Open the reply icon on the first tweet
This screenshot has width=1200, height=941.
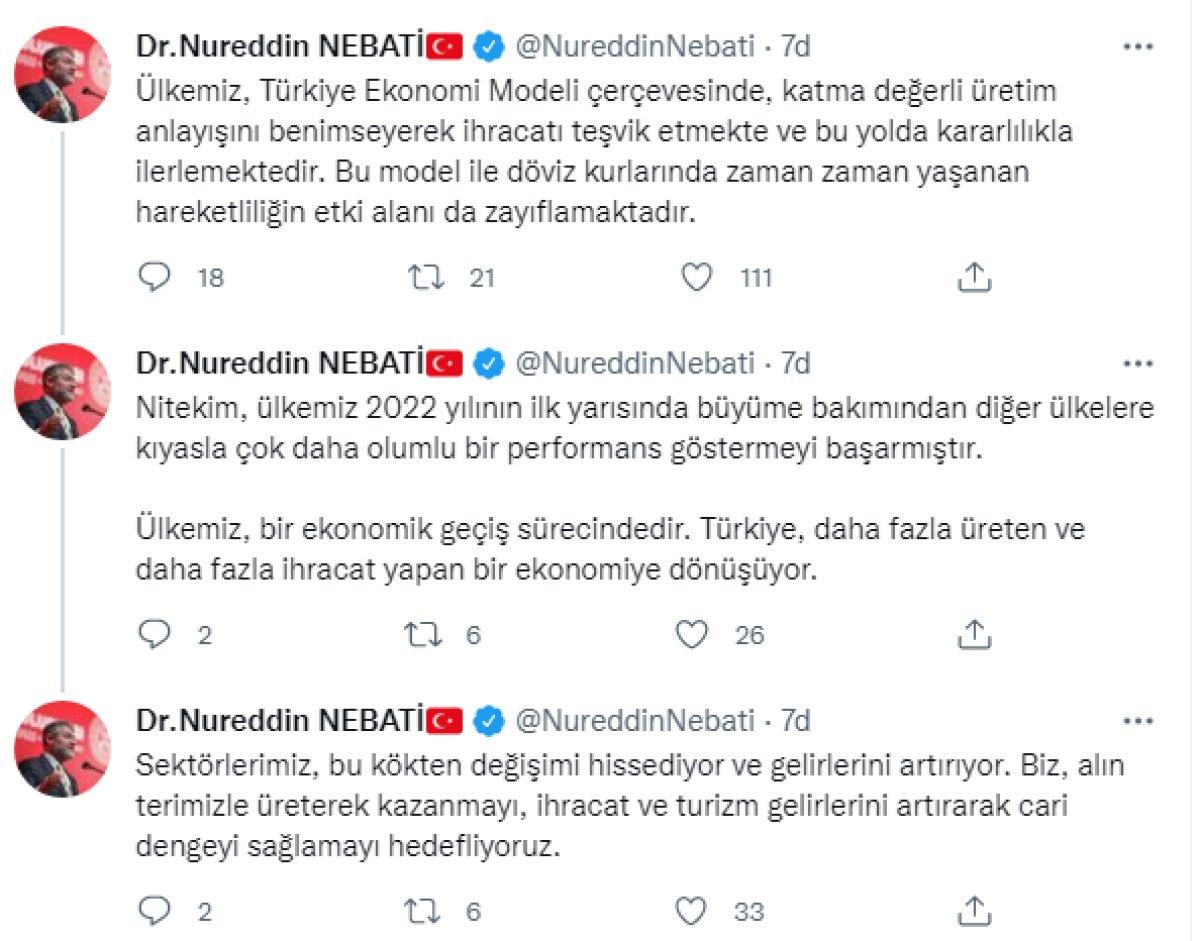tap(152, 277)
